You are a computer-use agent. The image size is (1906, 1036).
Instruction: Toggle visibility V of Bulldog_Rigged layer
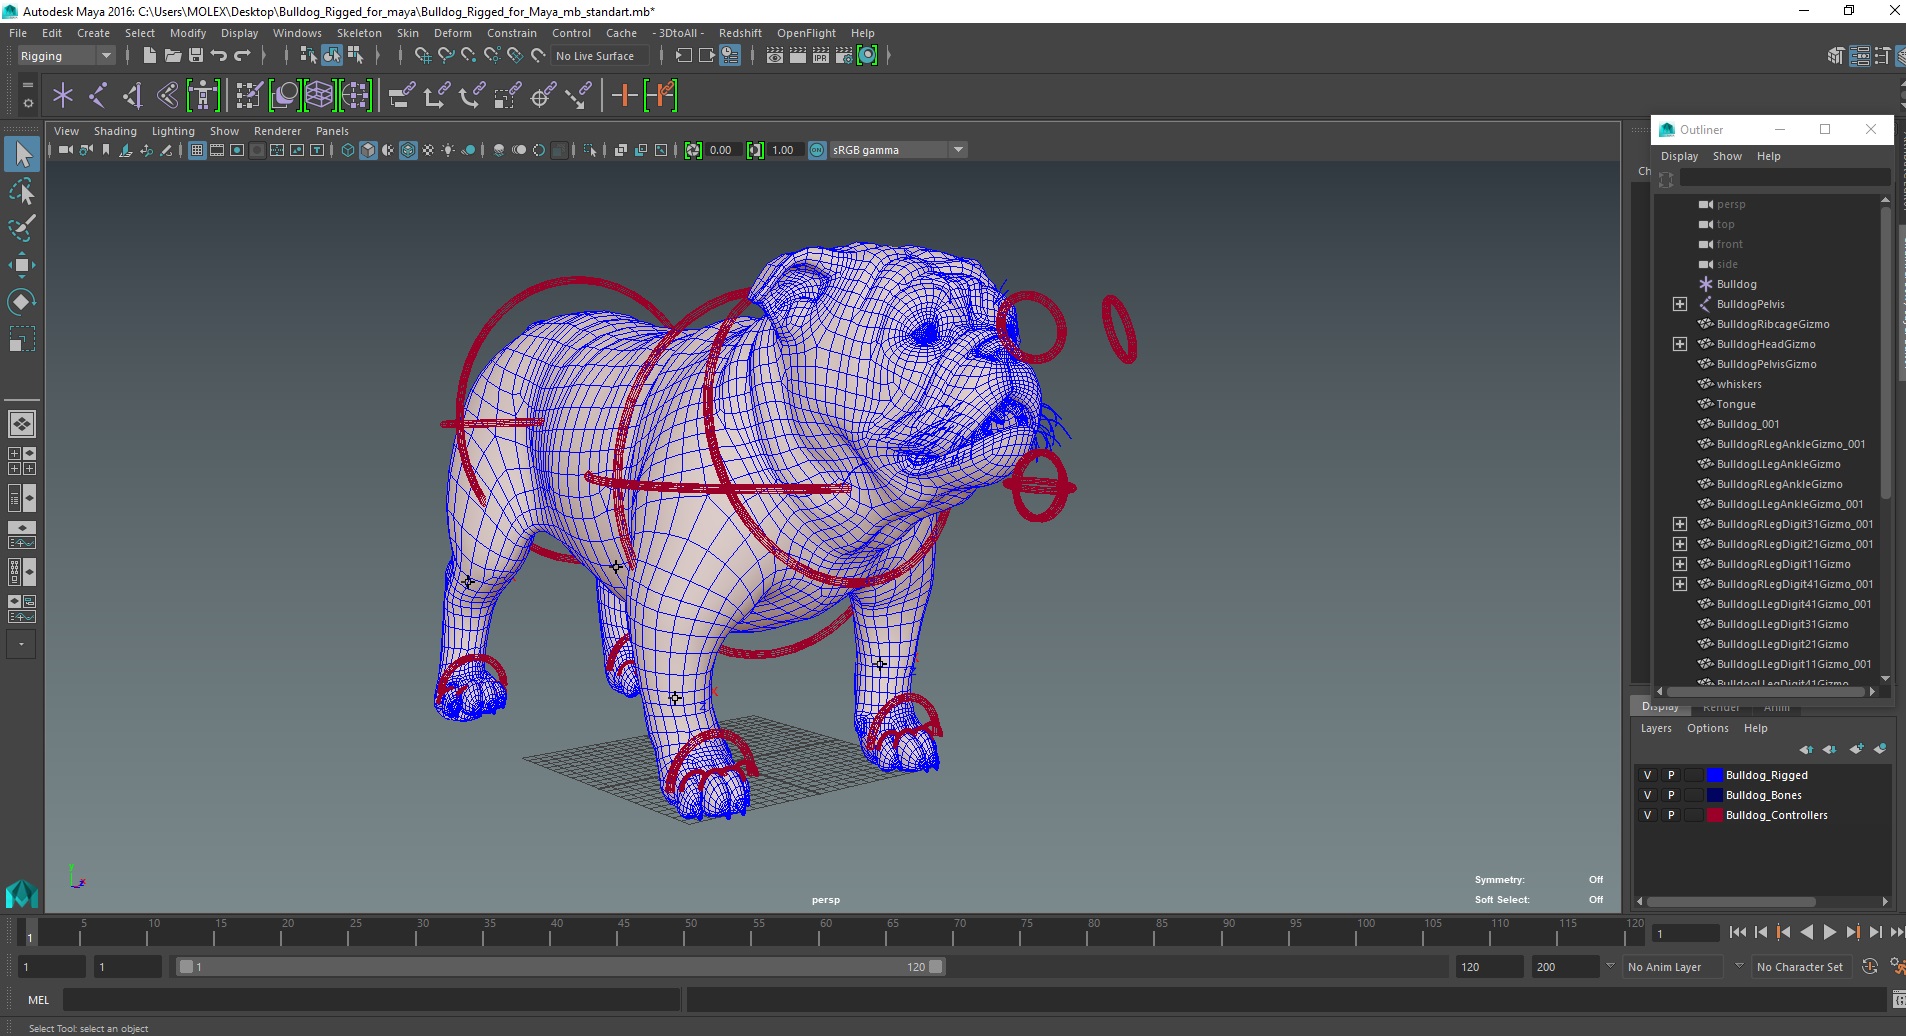coord(1648,775)
